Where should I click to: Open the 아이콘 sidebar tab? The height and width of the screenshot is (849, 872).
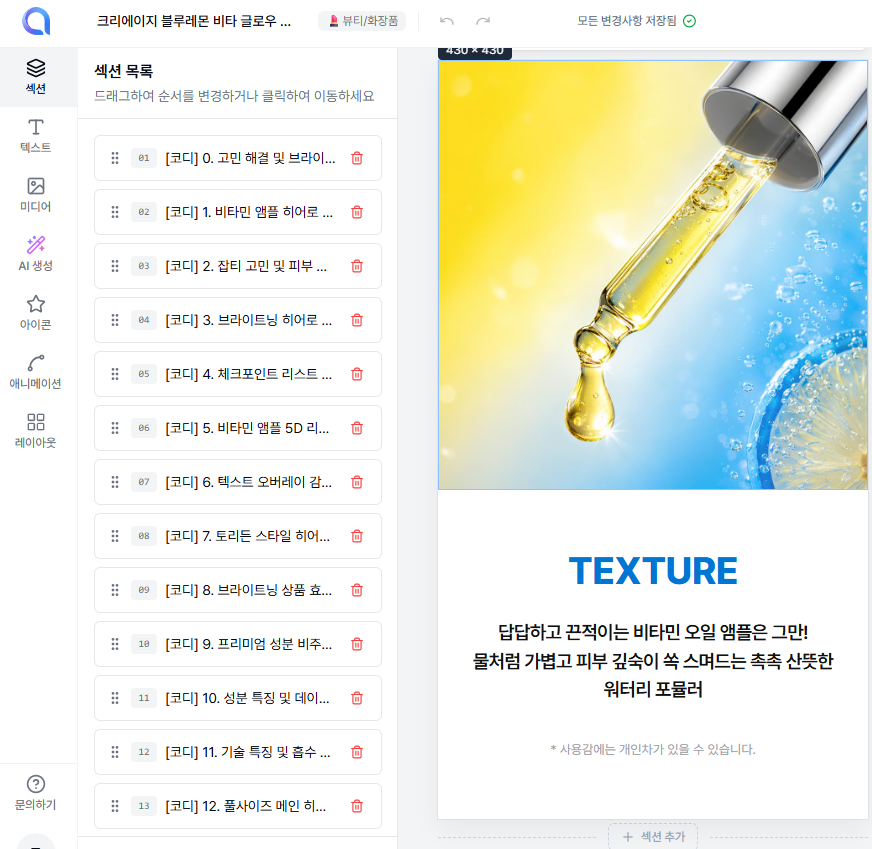(x=36, y=312)
